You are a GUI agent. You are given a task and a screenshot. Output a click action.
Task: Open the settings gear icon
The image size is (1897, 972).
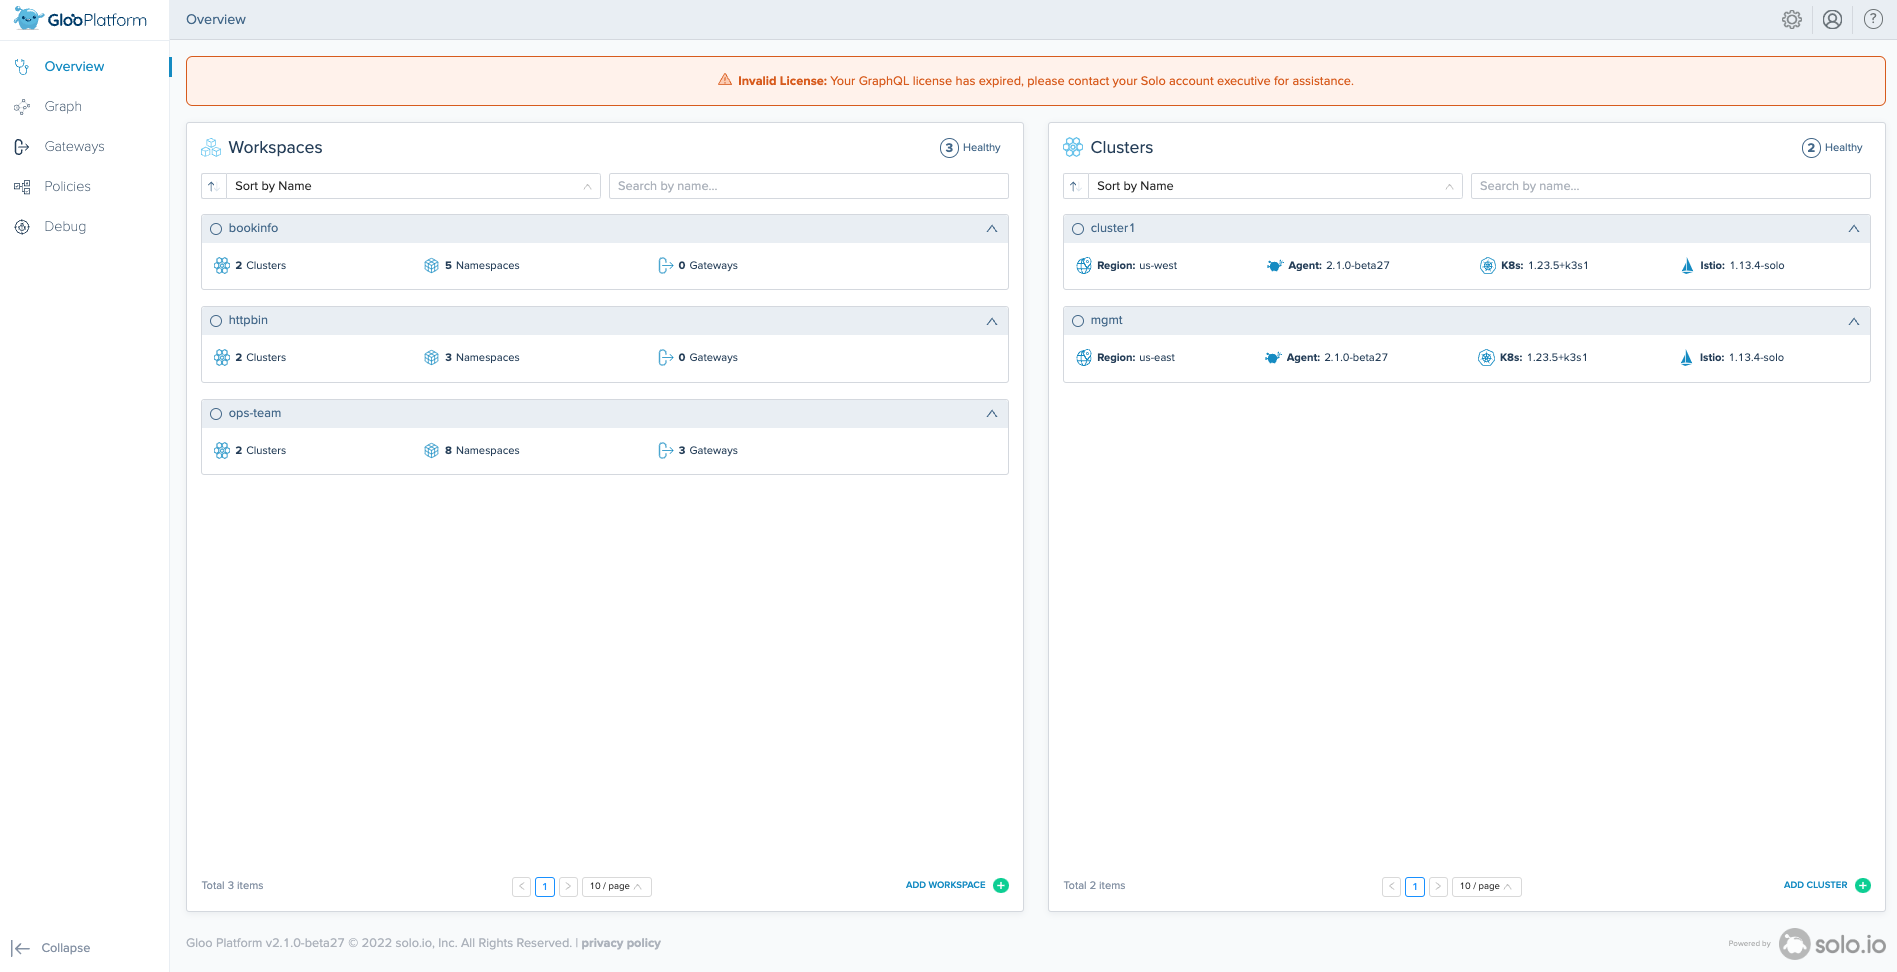(x=1791, y=20)
